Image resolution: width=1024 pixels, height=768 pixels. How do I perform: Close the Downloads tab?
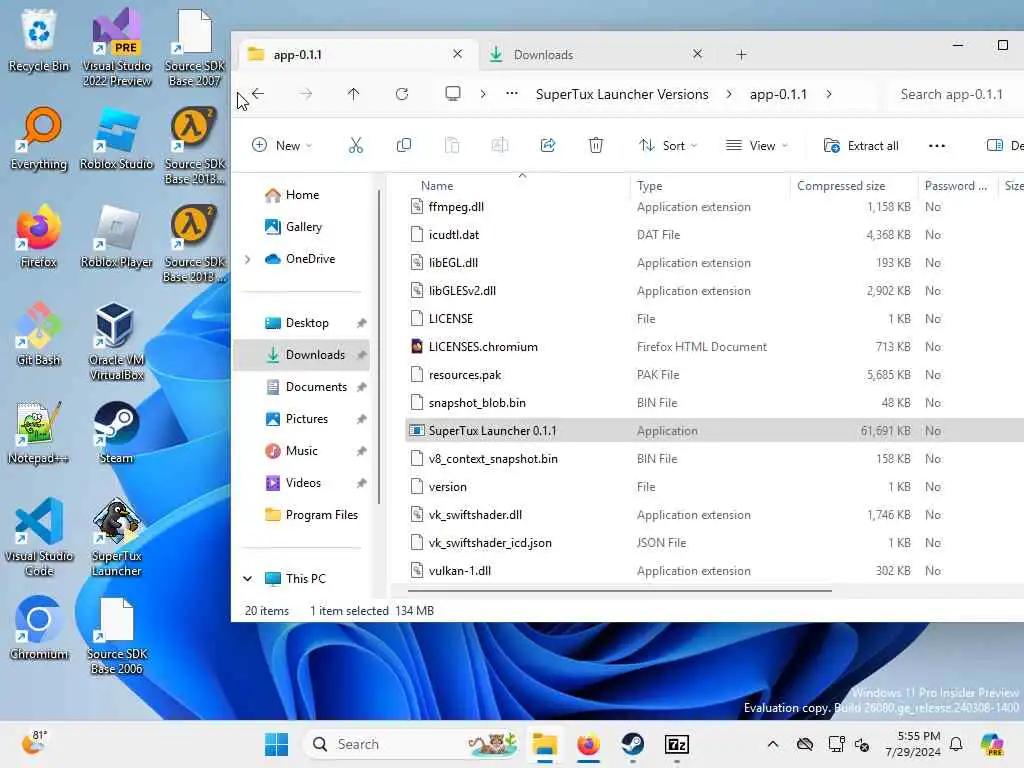click(x=697, y=54)
